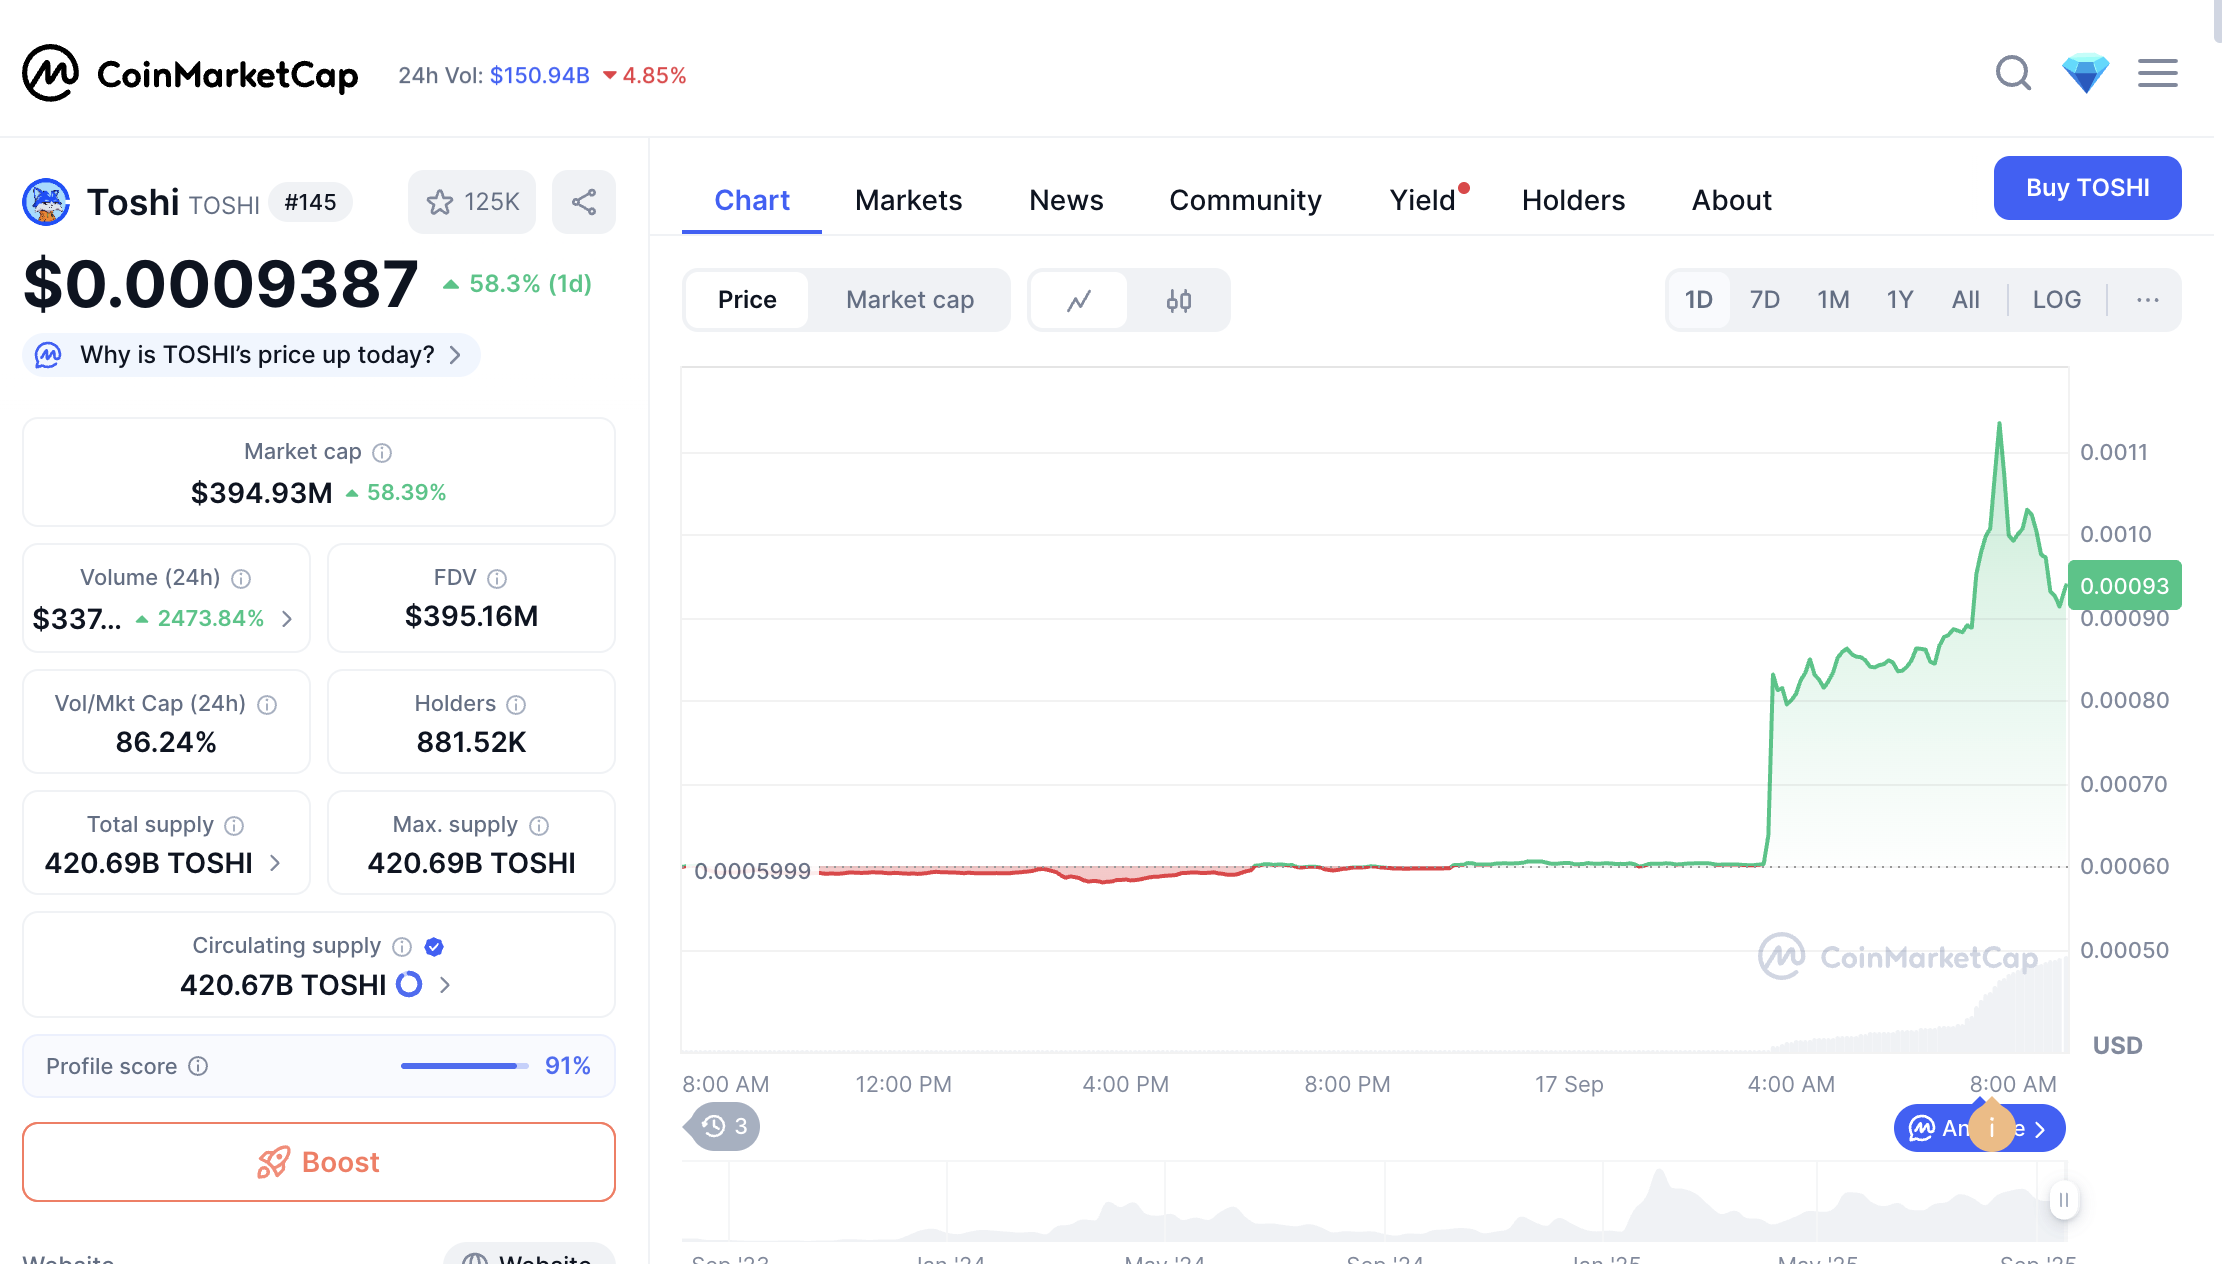
Task: Click the AI icon beside price question
Action: [x=48, y=355]
